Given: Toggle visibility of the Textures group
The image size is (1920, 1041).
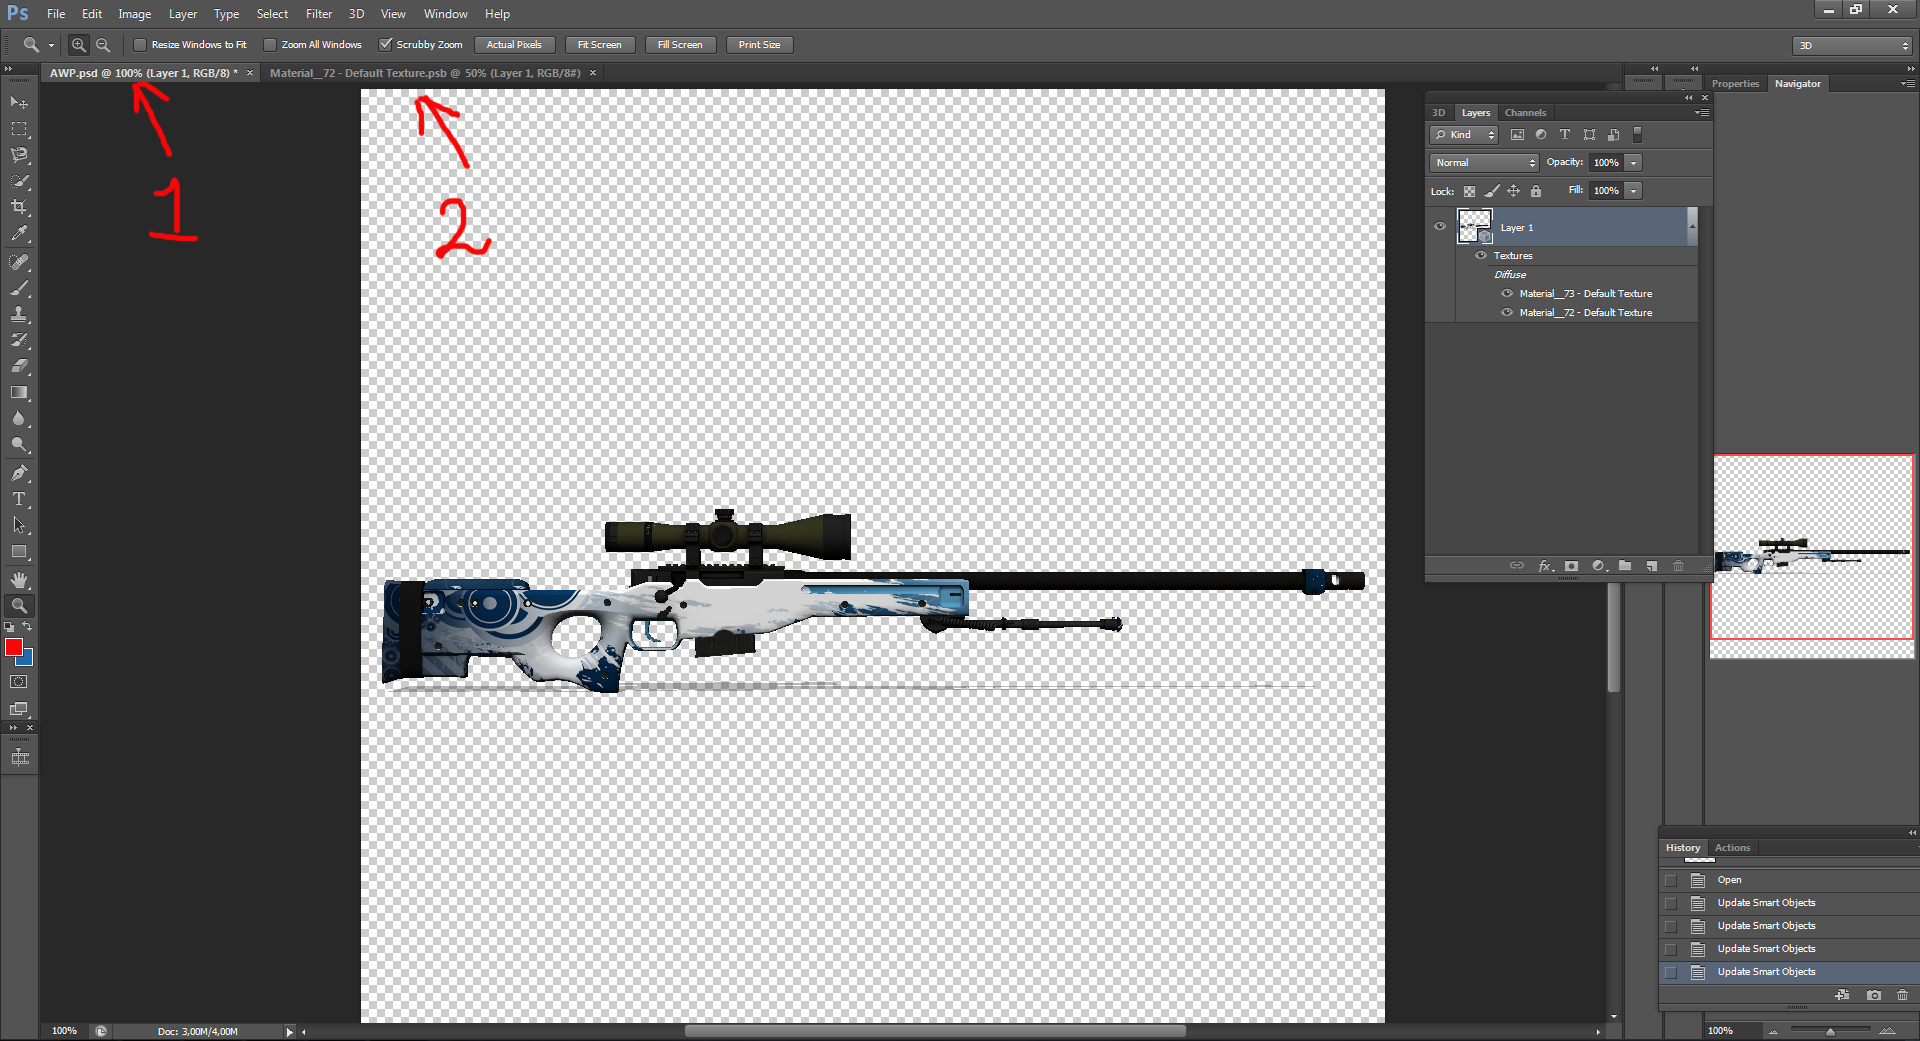Looking at the screenshot, I should tap(1481, 256).
